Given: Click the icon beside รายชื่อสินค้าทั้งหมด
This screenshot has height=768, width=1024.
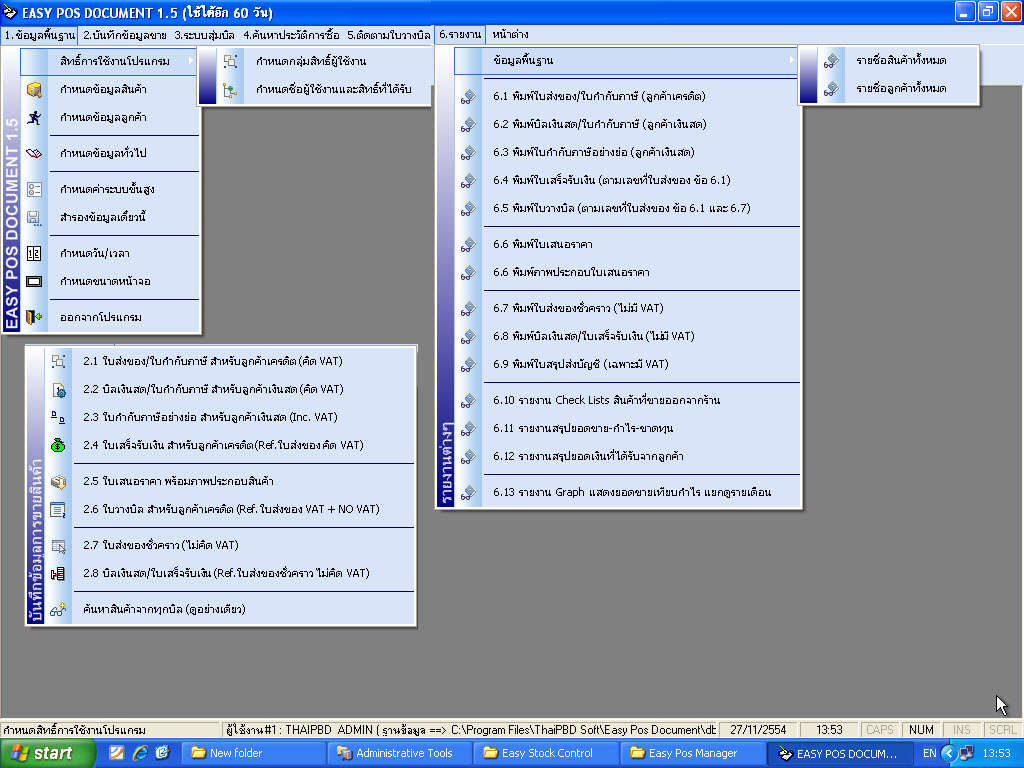Looking at the screenshot, I should click(831, 61).
